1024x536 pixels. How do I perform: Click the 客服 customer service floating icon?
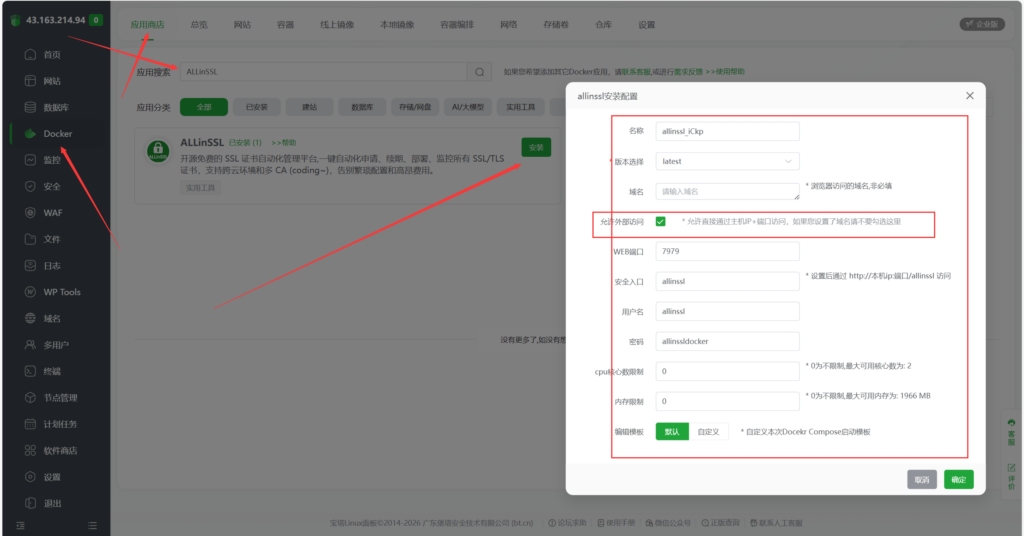pos(1011,432)
